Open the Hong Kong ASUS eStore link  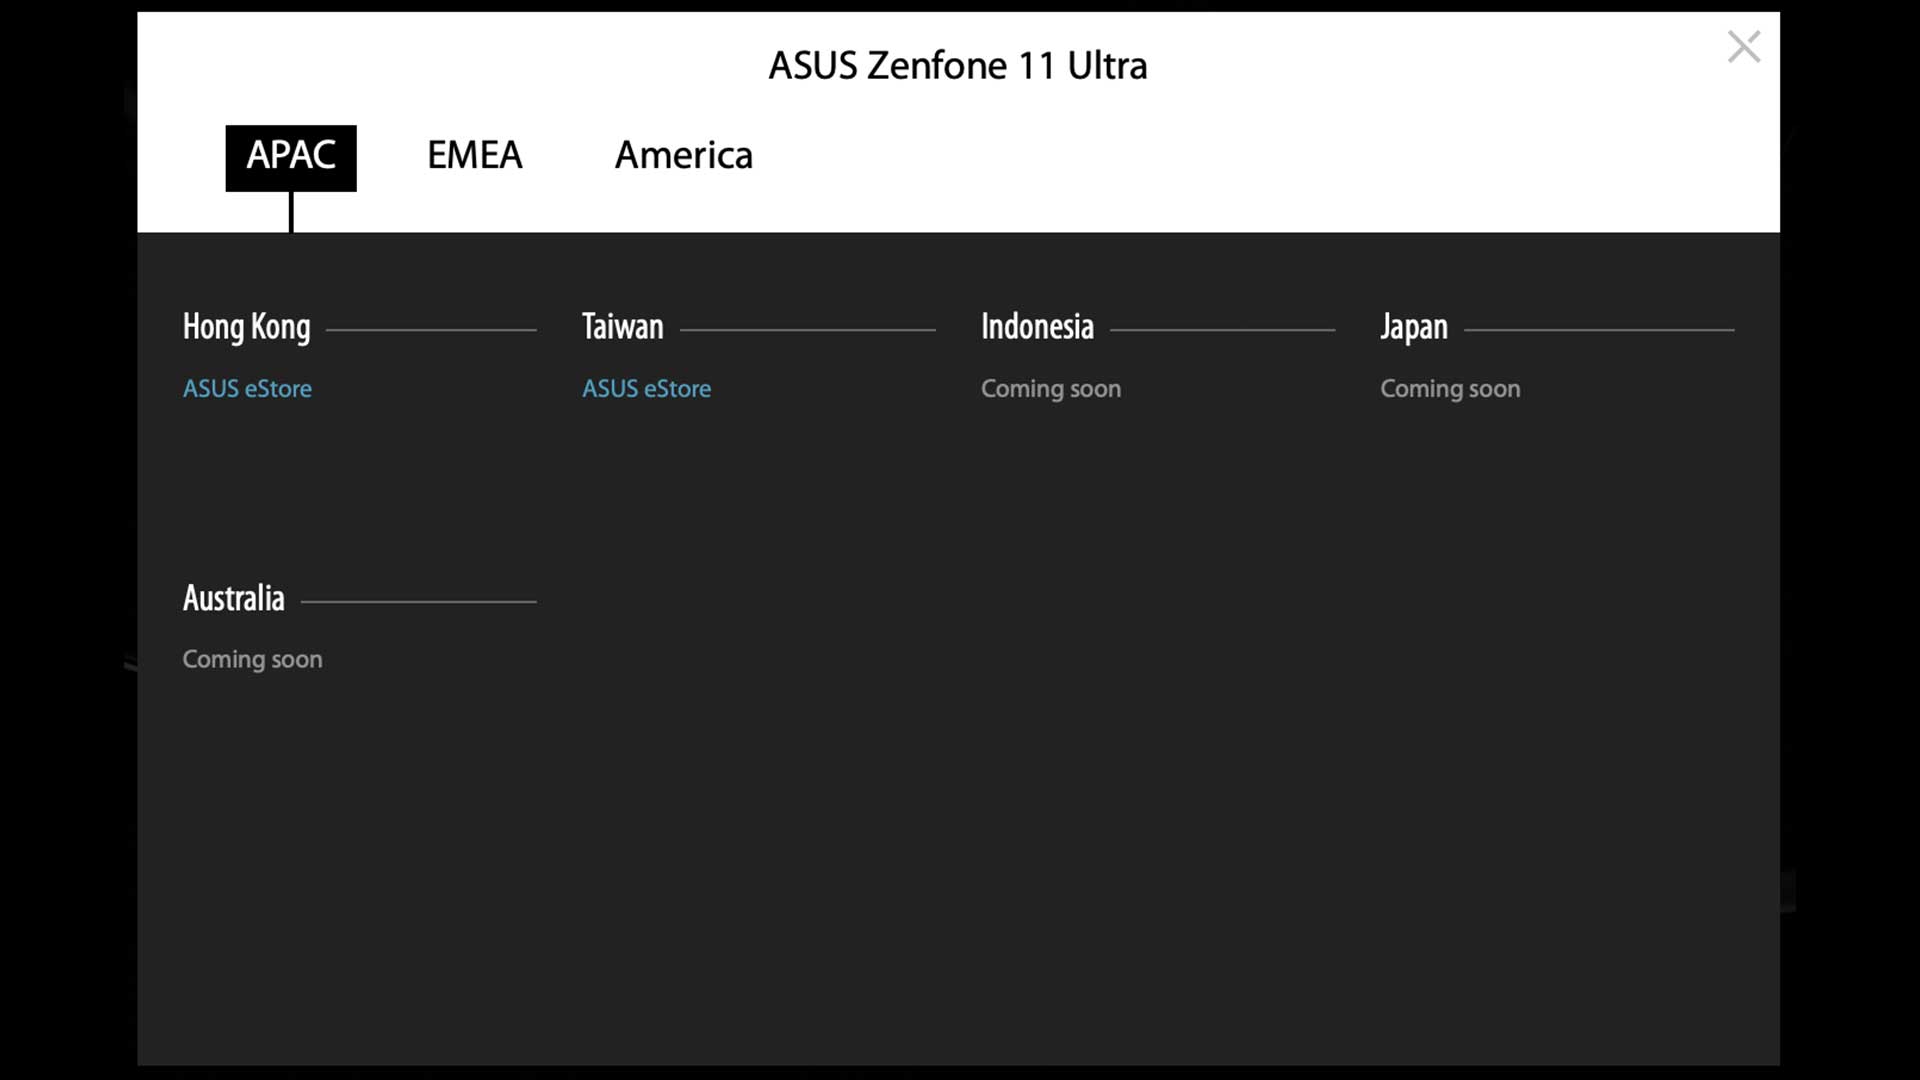[x=247, y=389]
